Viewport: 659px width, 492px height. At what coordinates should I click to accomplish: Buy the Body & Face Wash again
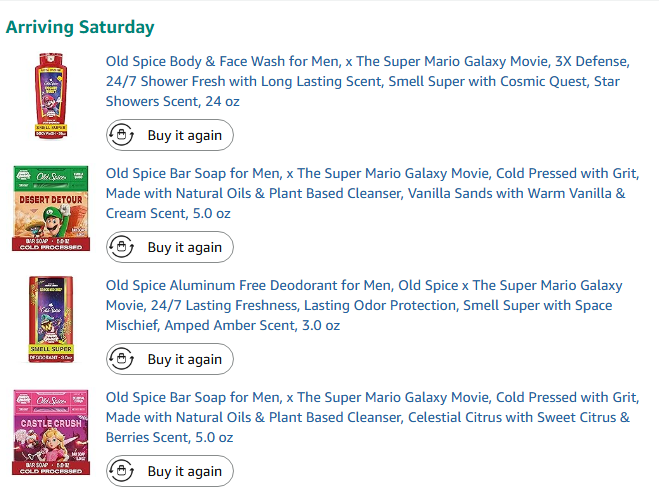coord(170,135)
